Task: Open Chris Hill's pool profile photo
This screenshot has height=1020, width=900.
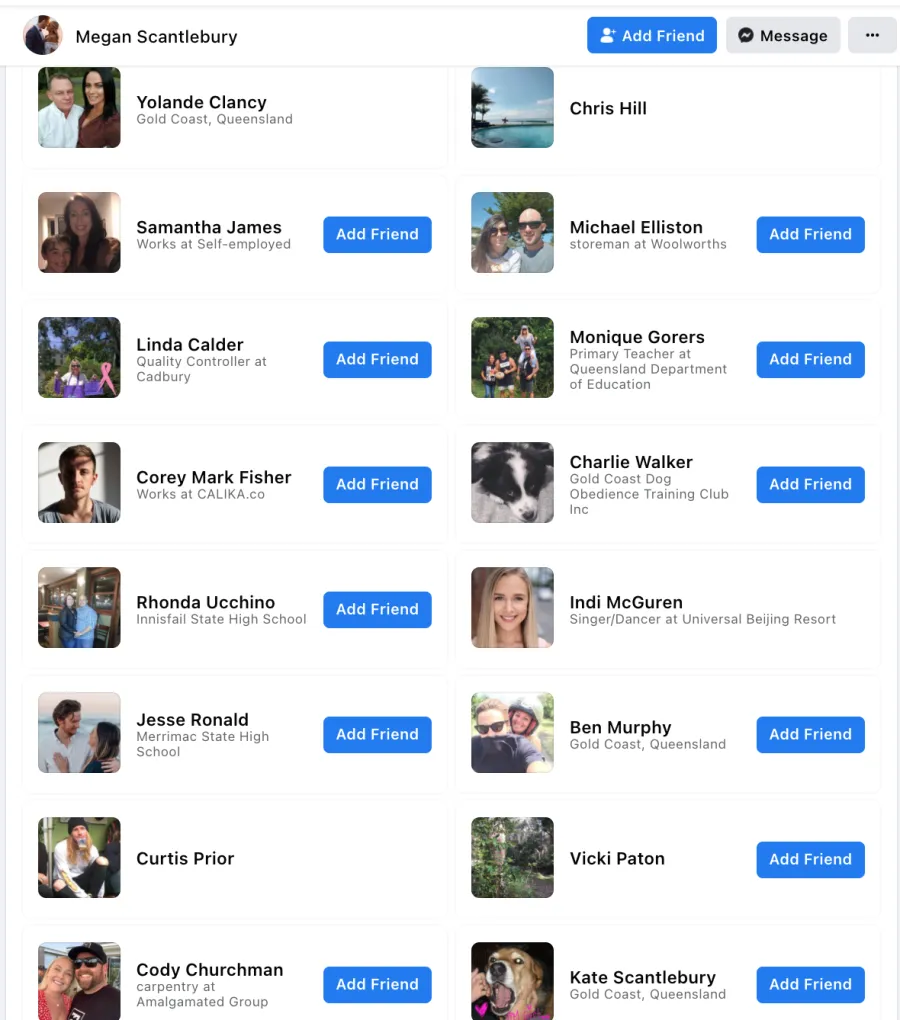Action: (x=512, y=107)
